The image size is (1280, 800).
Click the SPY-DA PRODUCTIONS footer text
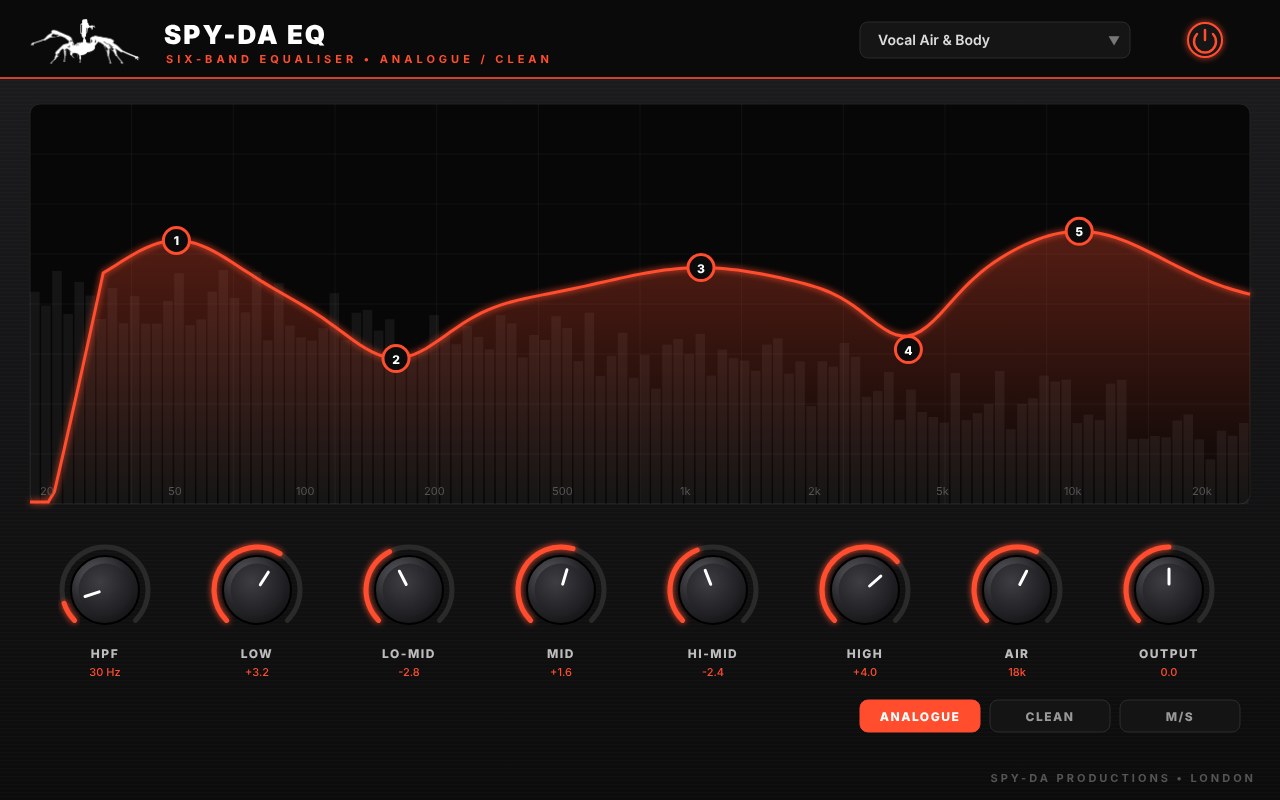coord(1122,778)
